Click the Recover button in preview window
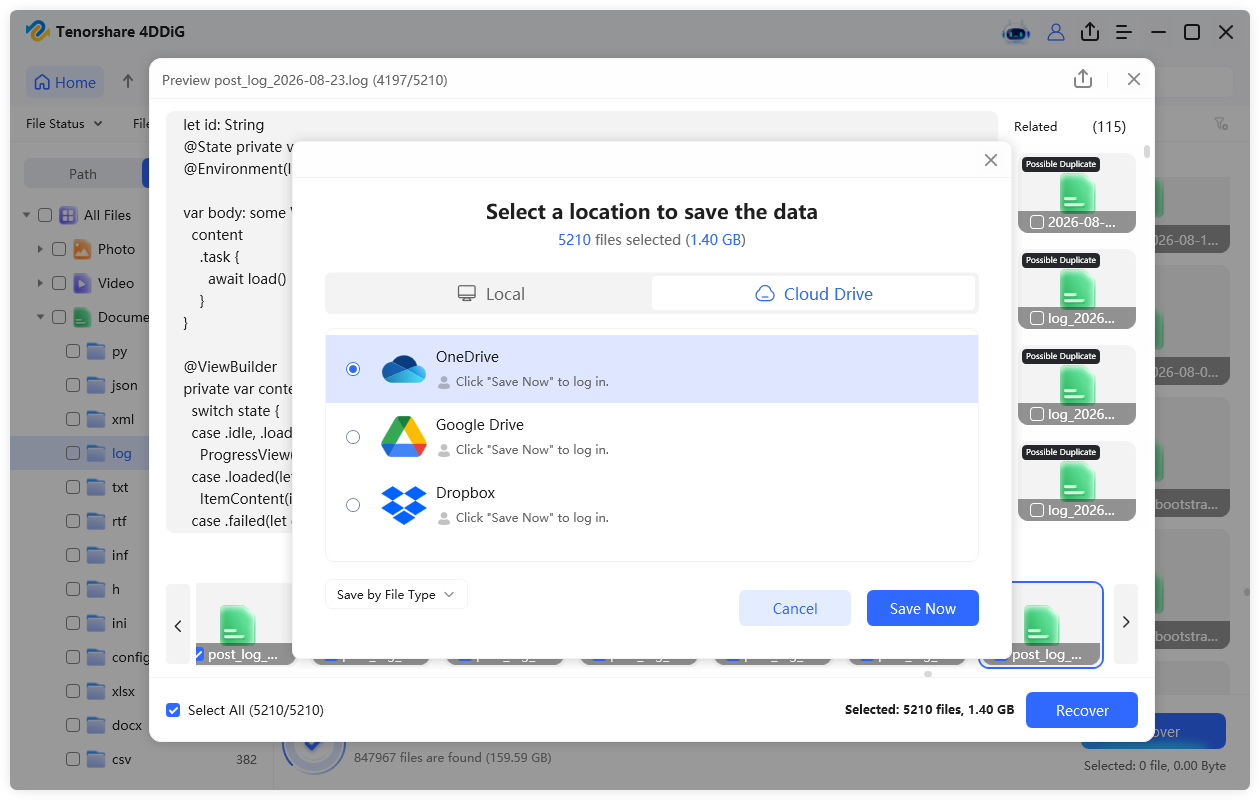The width and height of the screenshot is (1260, 800). coord(1082,710)
